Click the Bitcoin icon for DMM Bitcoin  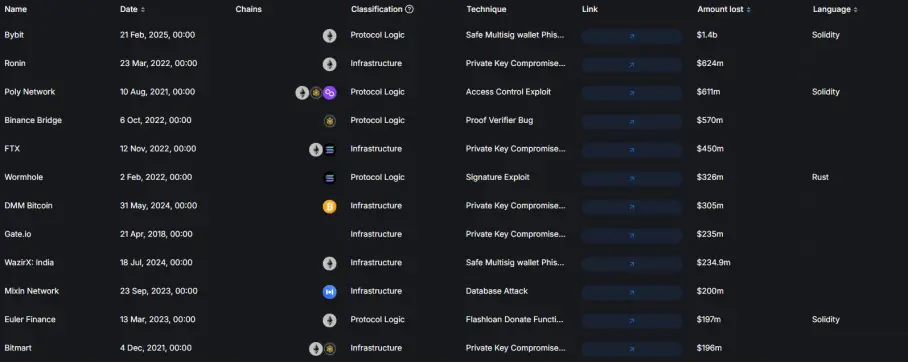pyautogui.click(x=329, y=207)
